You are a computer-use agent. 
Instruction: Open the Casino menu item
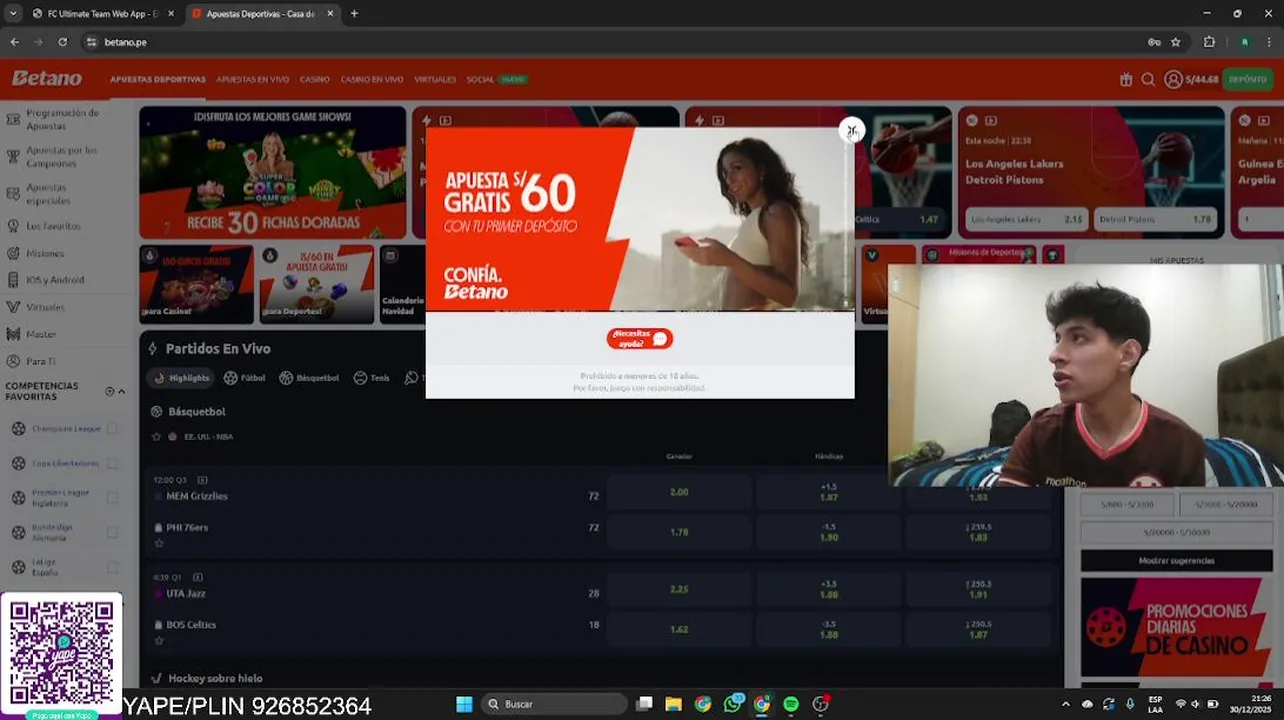(314, 79)
